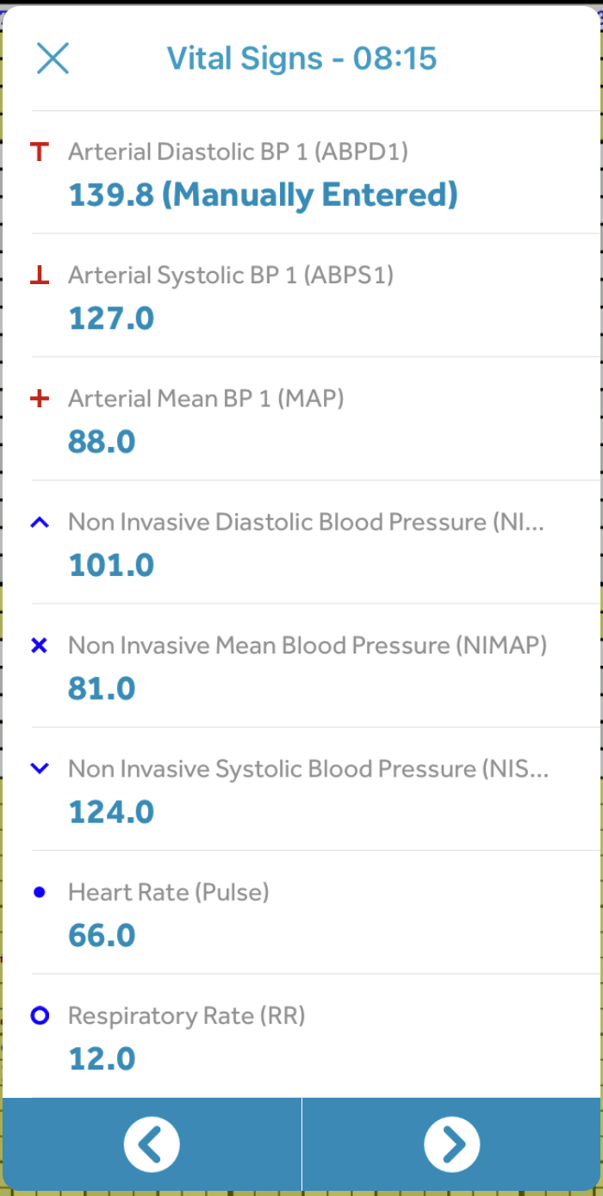Click the Arterial Mean BP 88.0 value
This screenshot has height=1196, width=603.
coord(101,441)
